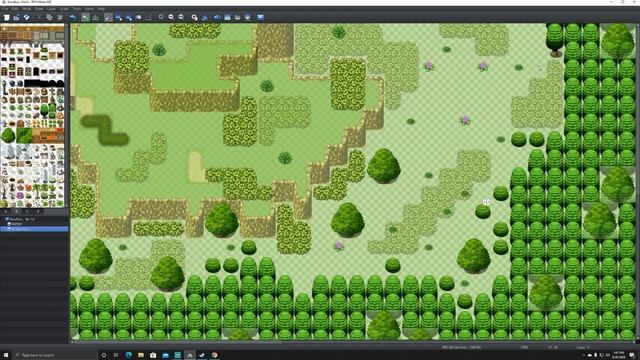Screen dimensions: 640x360
Task: Click the tileset palette vertical scrollbar
Action: pyautogui.click(x=67, y=116)
